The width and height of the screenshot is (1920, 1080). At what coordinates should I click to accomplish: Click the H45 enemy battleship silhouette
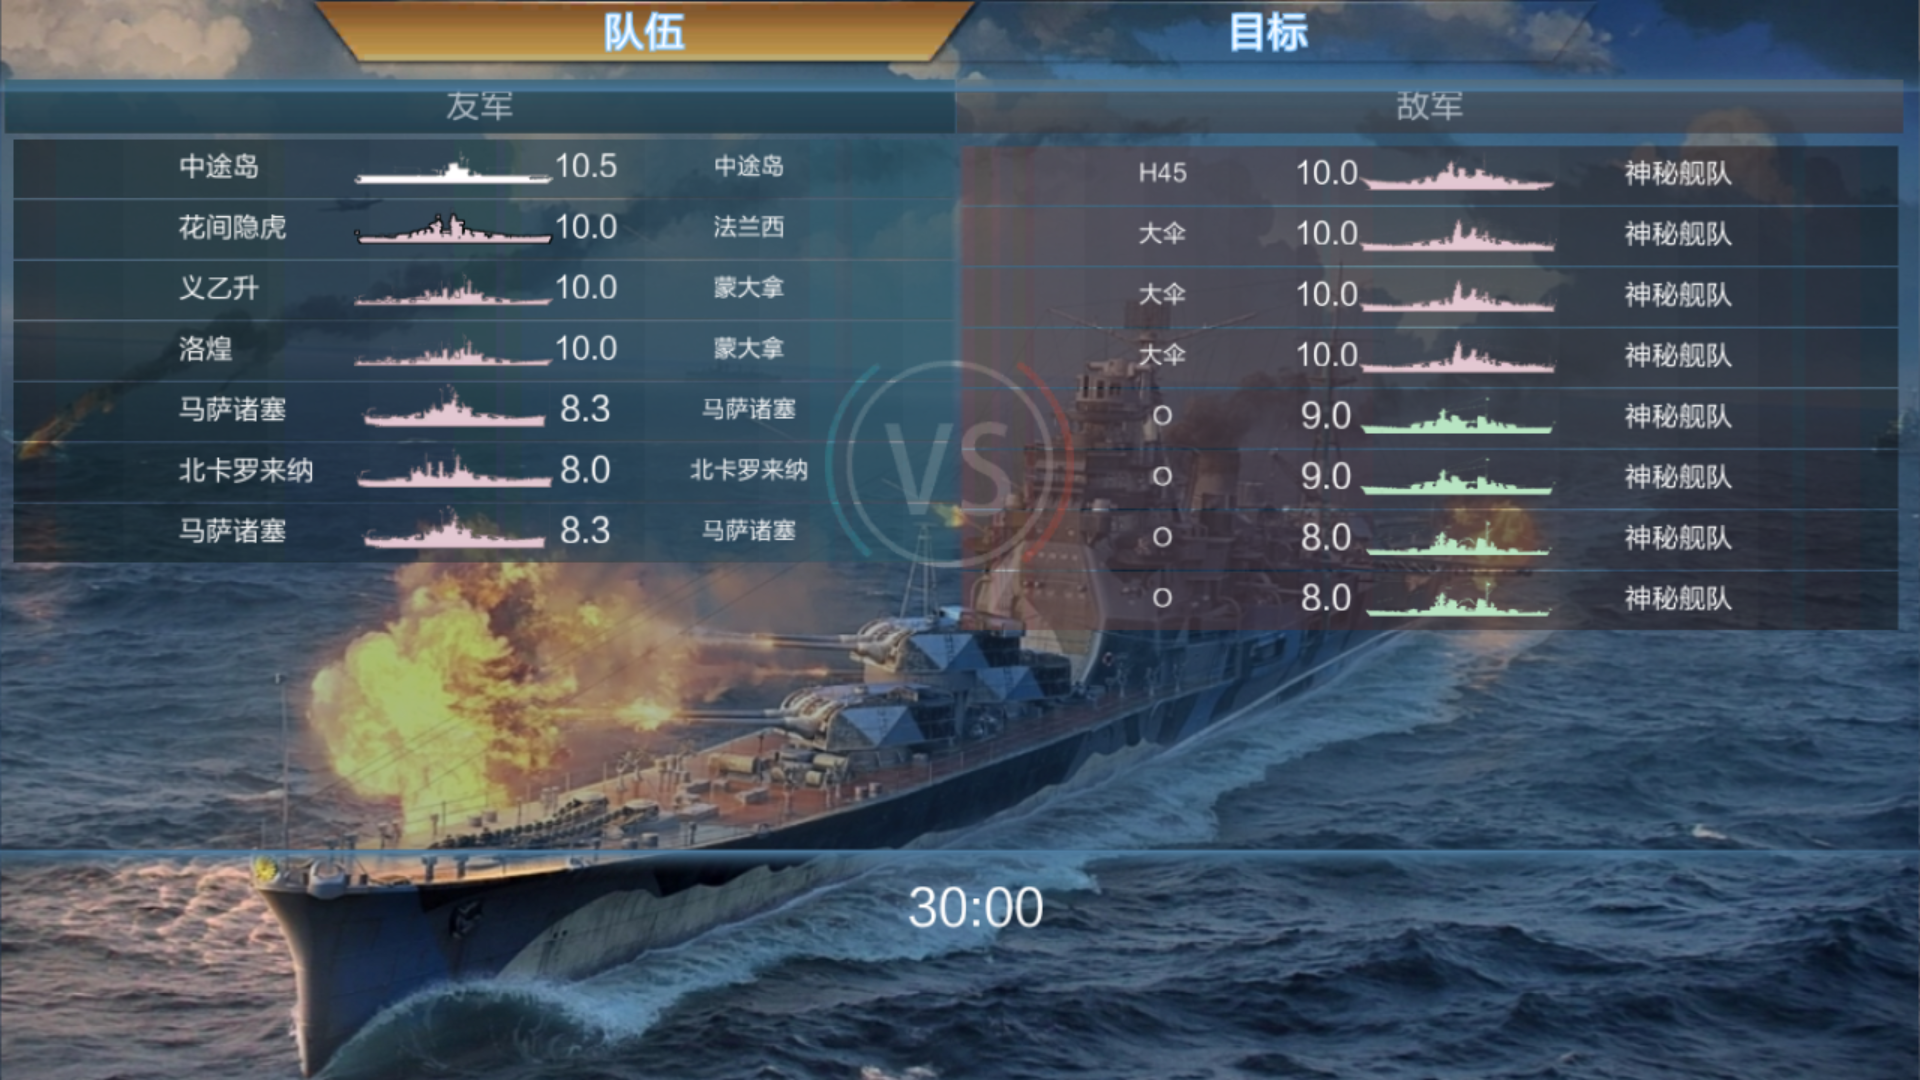point(1458,177)
